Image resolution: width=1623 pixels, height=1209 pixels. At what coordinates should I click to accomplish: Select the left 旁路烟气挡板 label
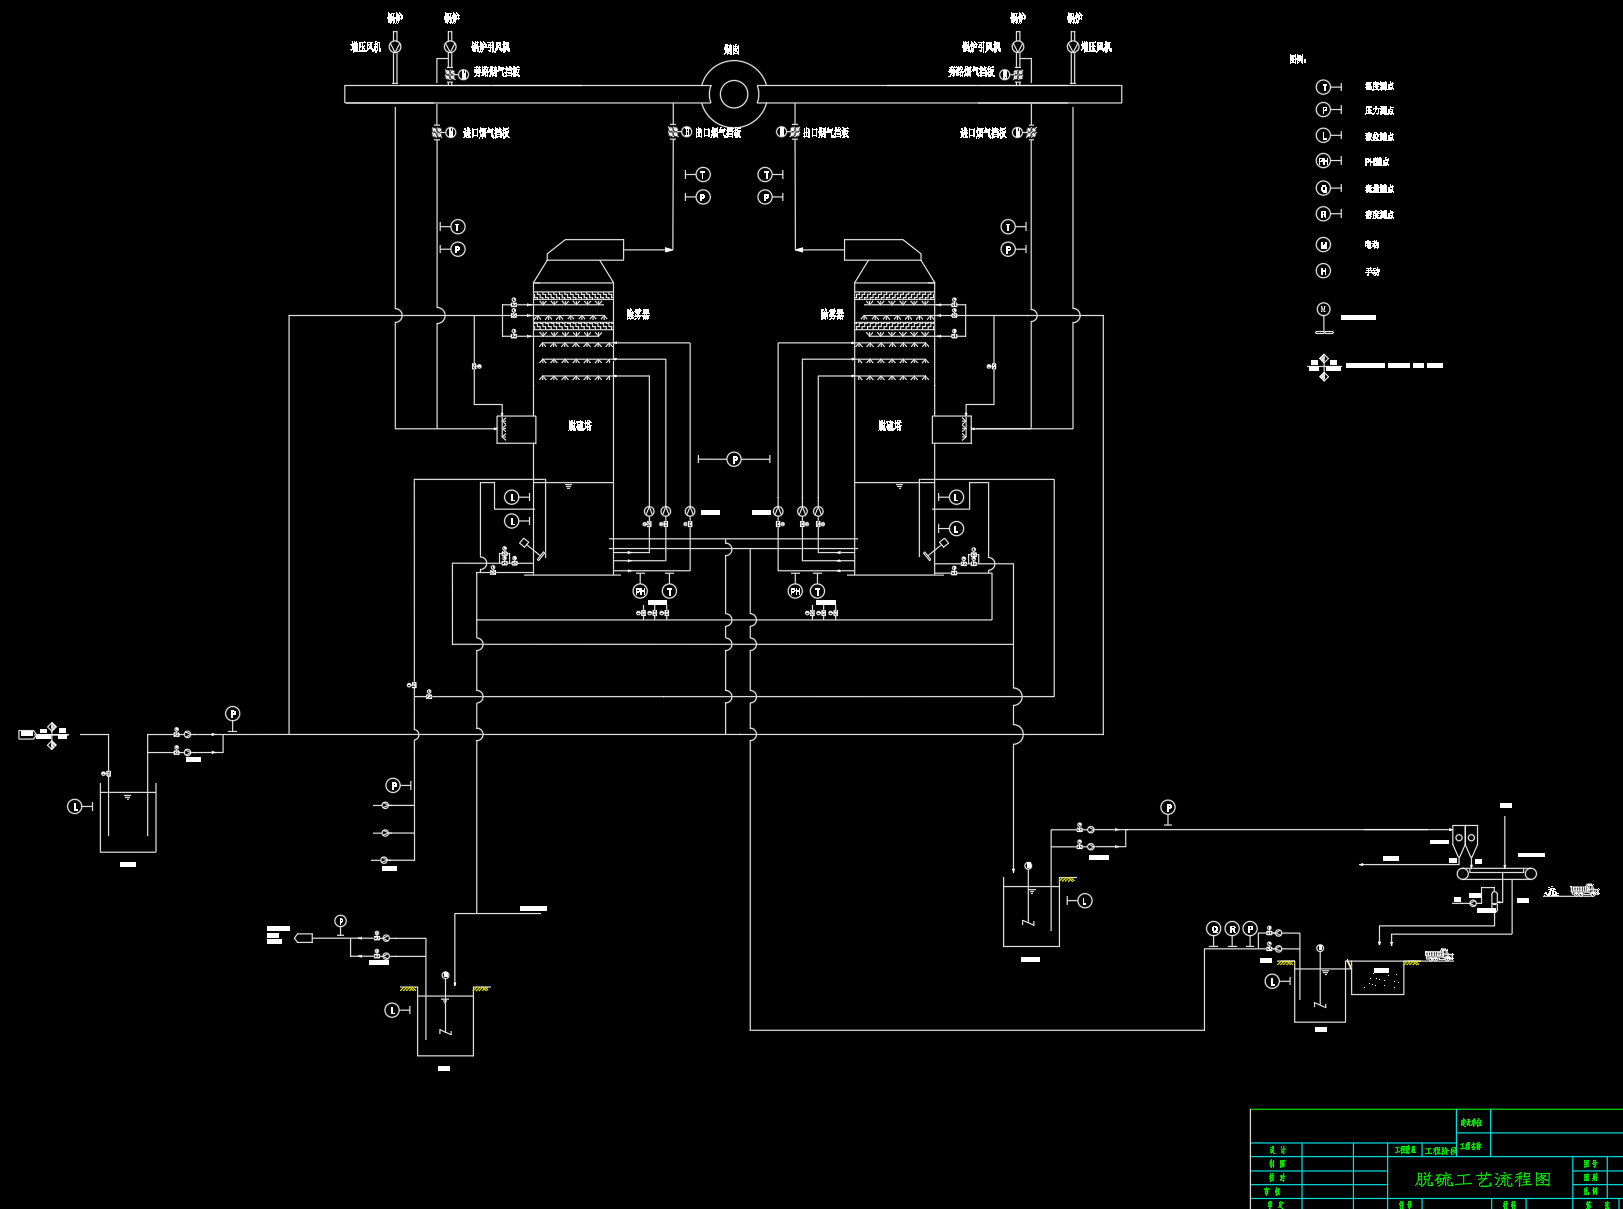click(496, 72)
